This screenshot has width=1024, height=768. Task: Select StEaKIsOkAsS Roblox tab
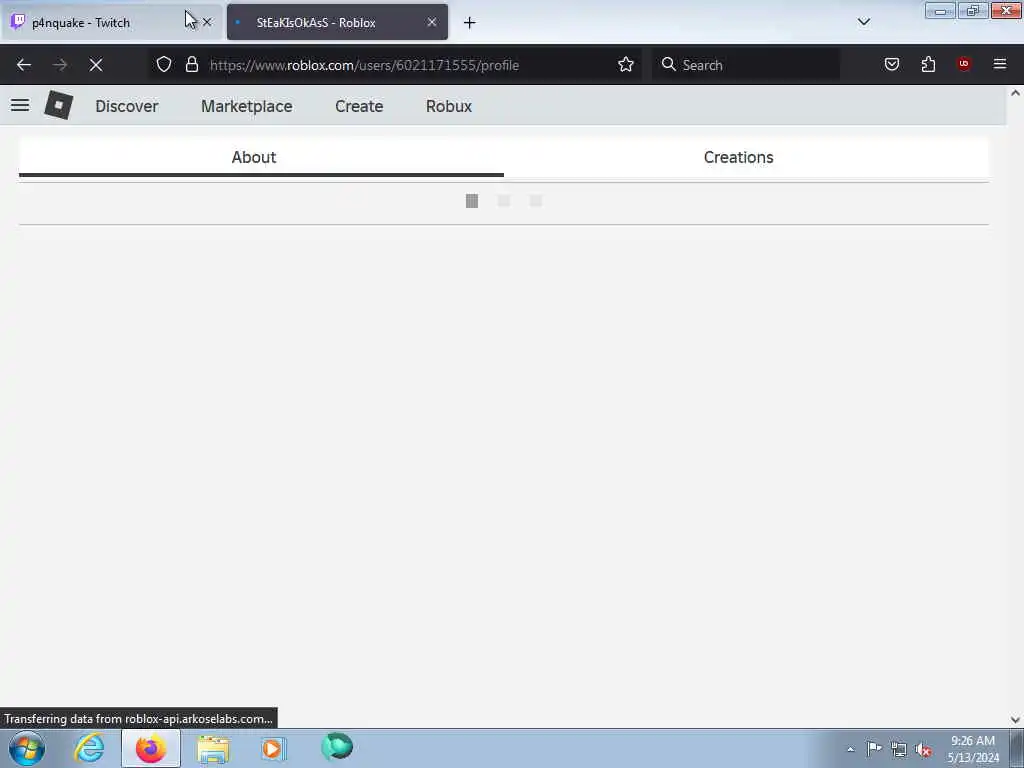click(x=338, y=23)
